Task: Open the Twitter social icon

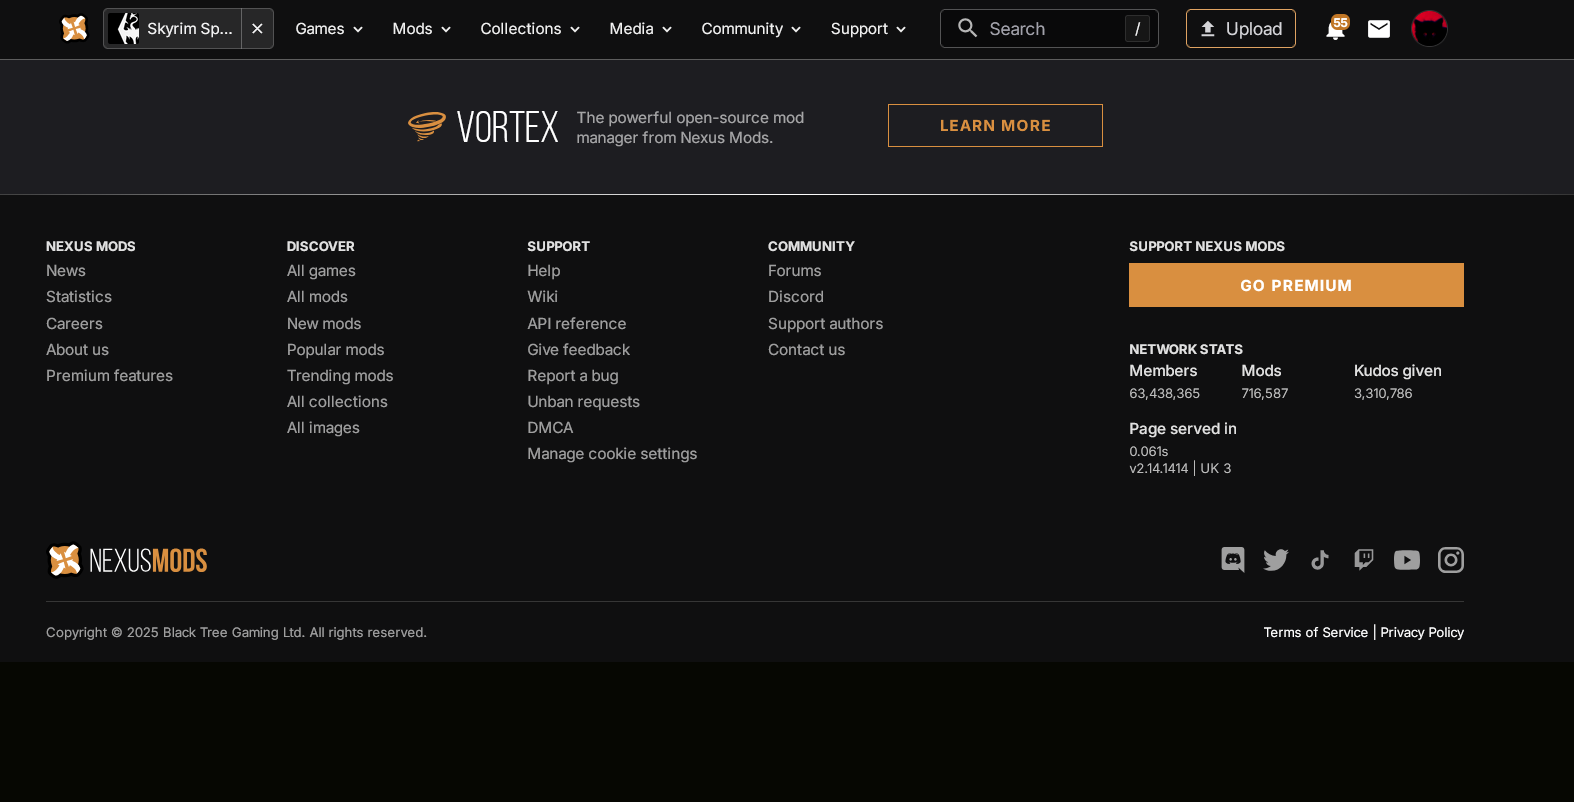Action: (x=1276, y=560)
